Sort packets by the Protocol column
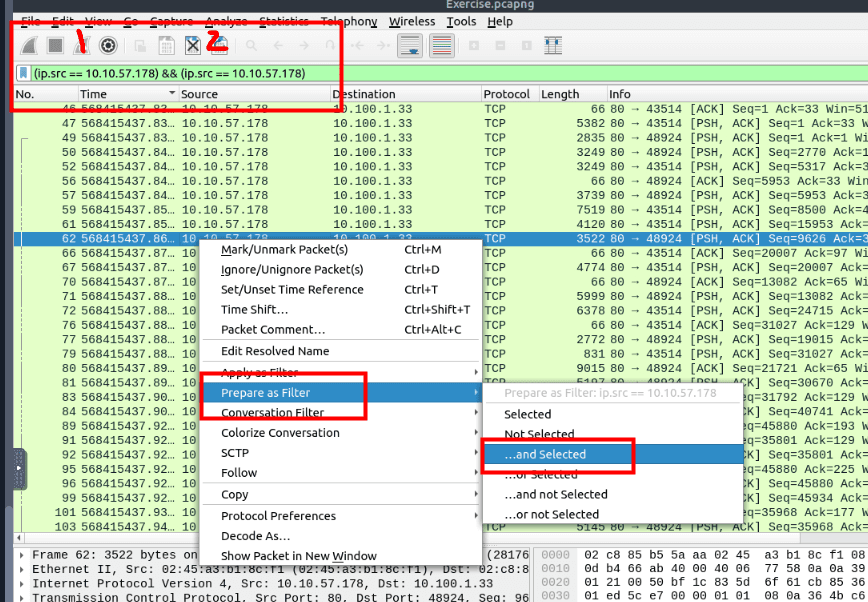Screen dimensions: 868x602 [x=507, y=94]
